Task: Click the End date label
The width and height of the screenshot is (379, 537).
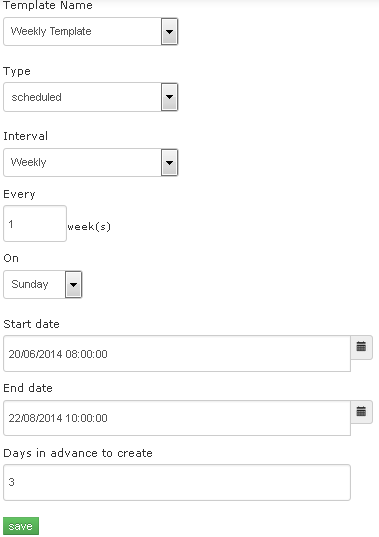Action: [28, 388]
